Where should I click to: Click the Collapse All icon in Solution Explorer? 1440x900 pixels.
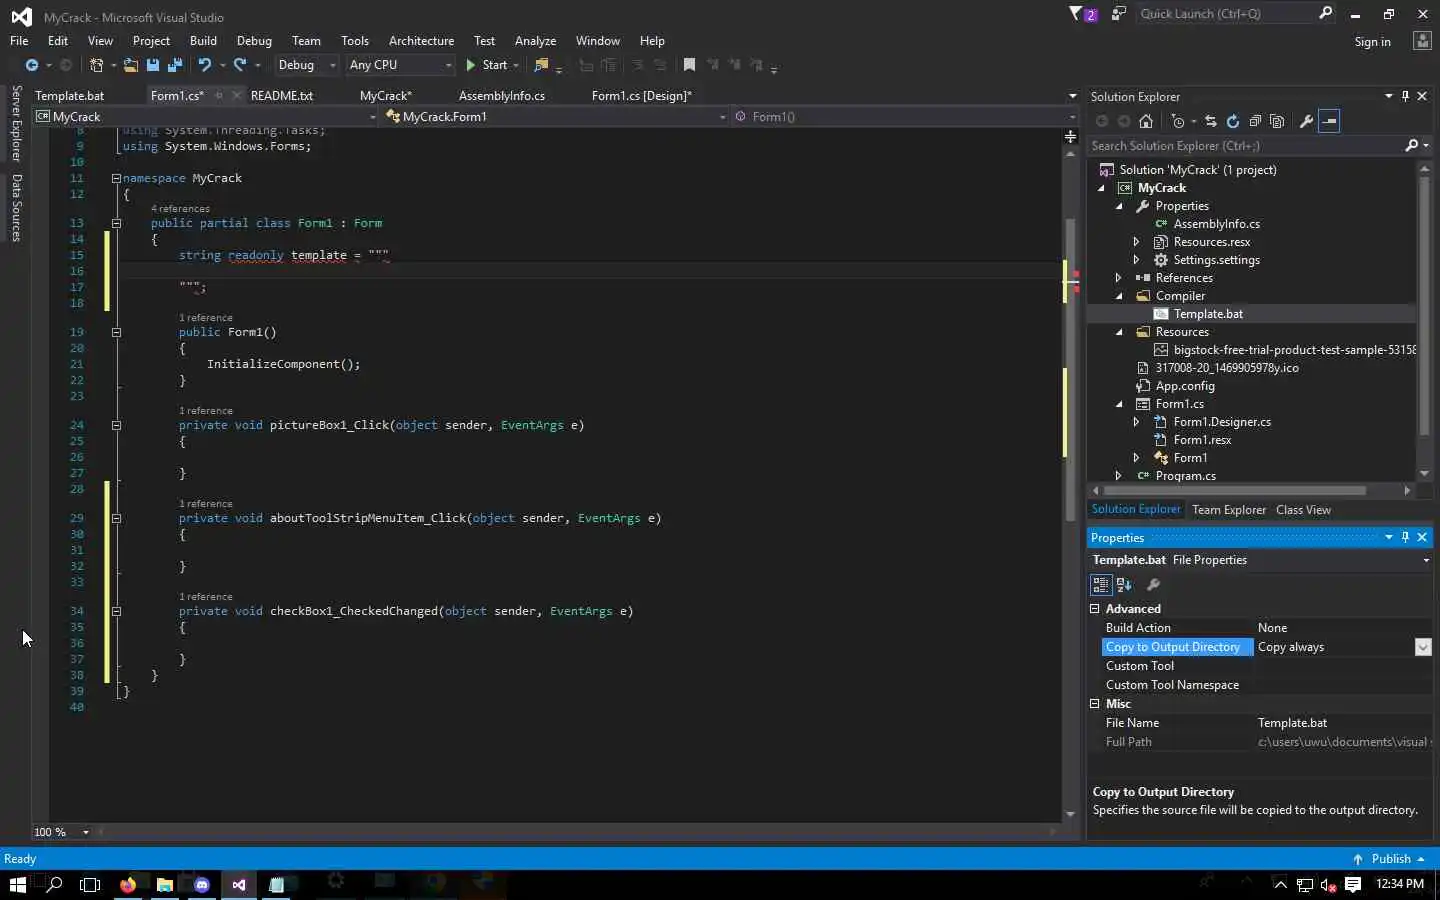pos(1255,121)
